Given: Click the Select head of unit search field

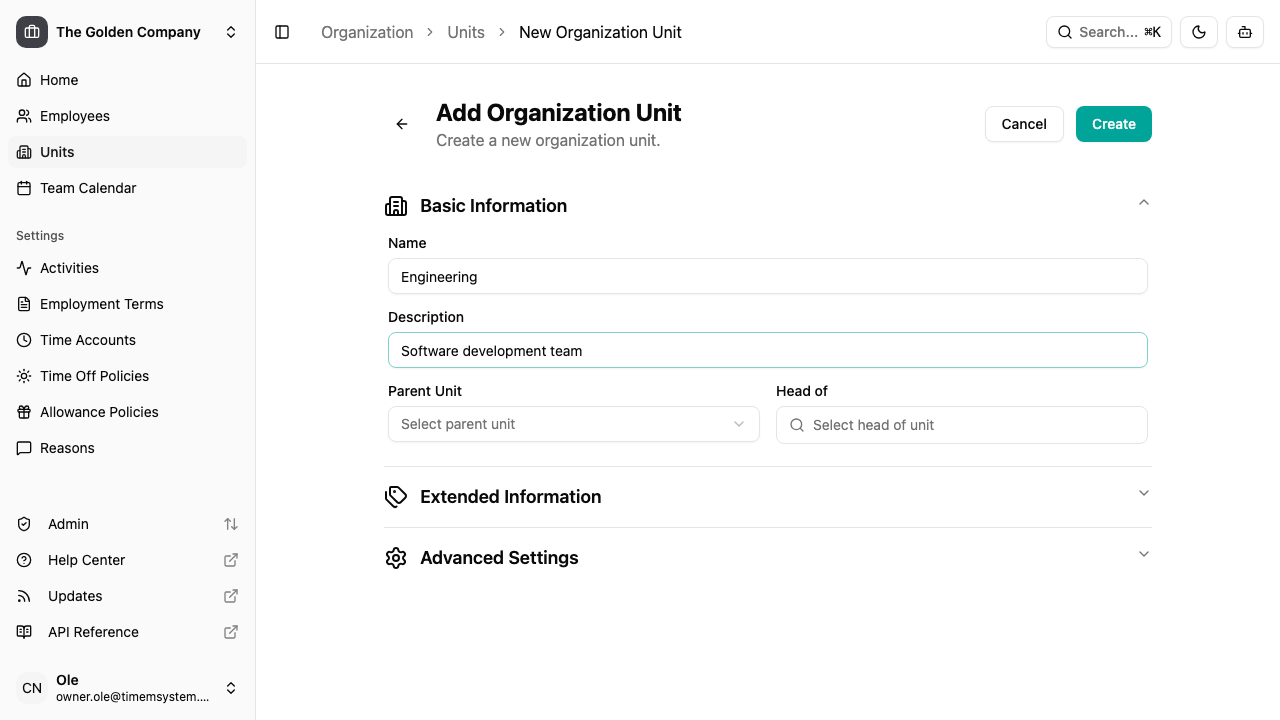Looking at the screenshot, I should pyautogui.click(x=961, y=425).
